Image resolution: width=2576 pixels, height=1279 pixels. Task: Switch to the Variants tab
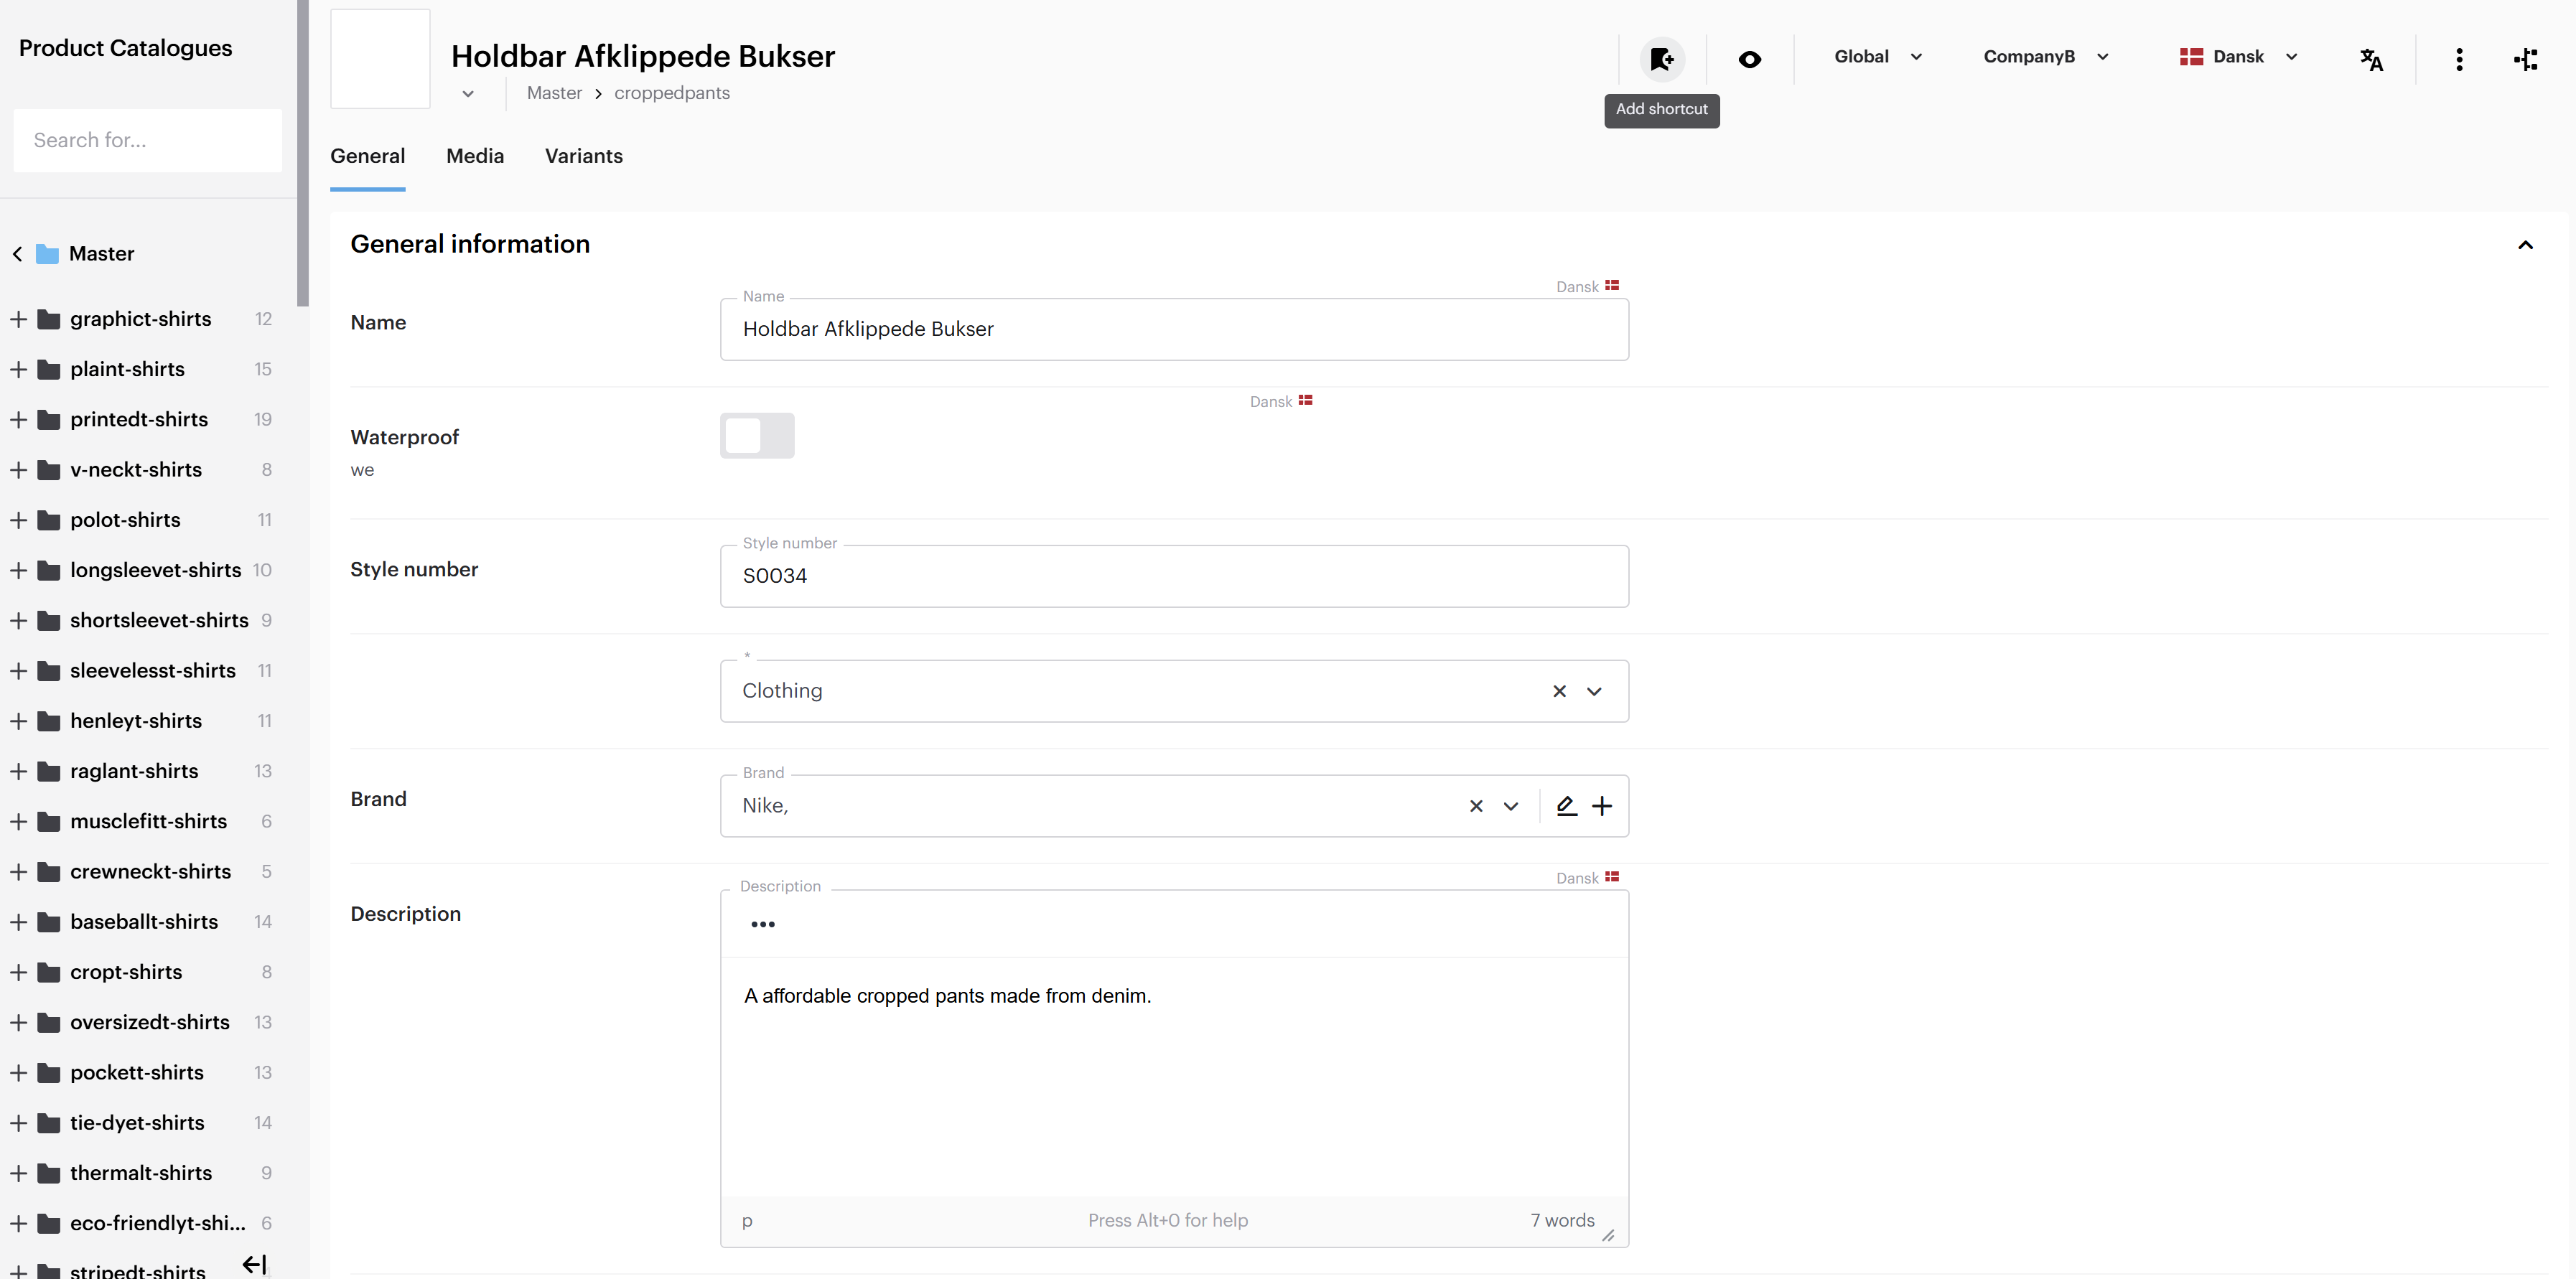pyautogui.click(x=583, y=156)
